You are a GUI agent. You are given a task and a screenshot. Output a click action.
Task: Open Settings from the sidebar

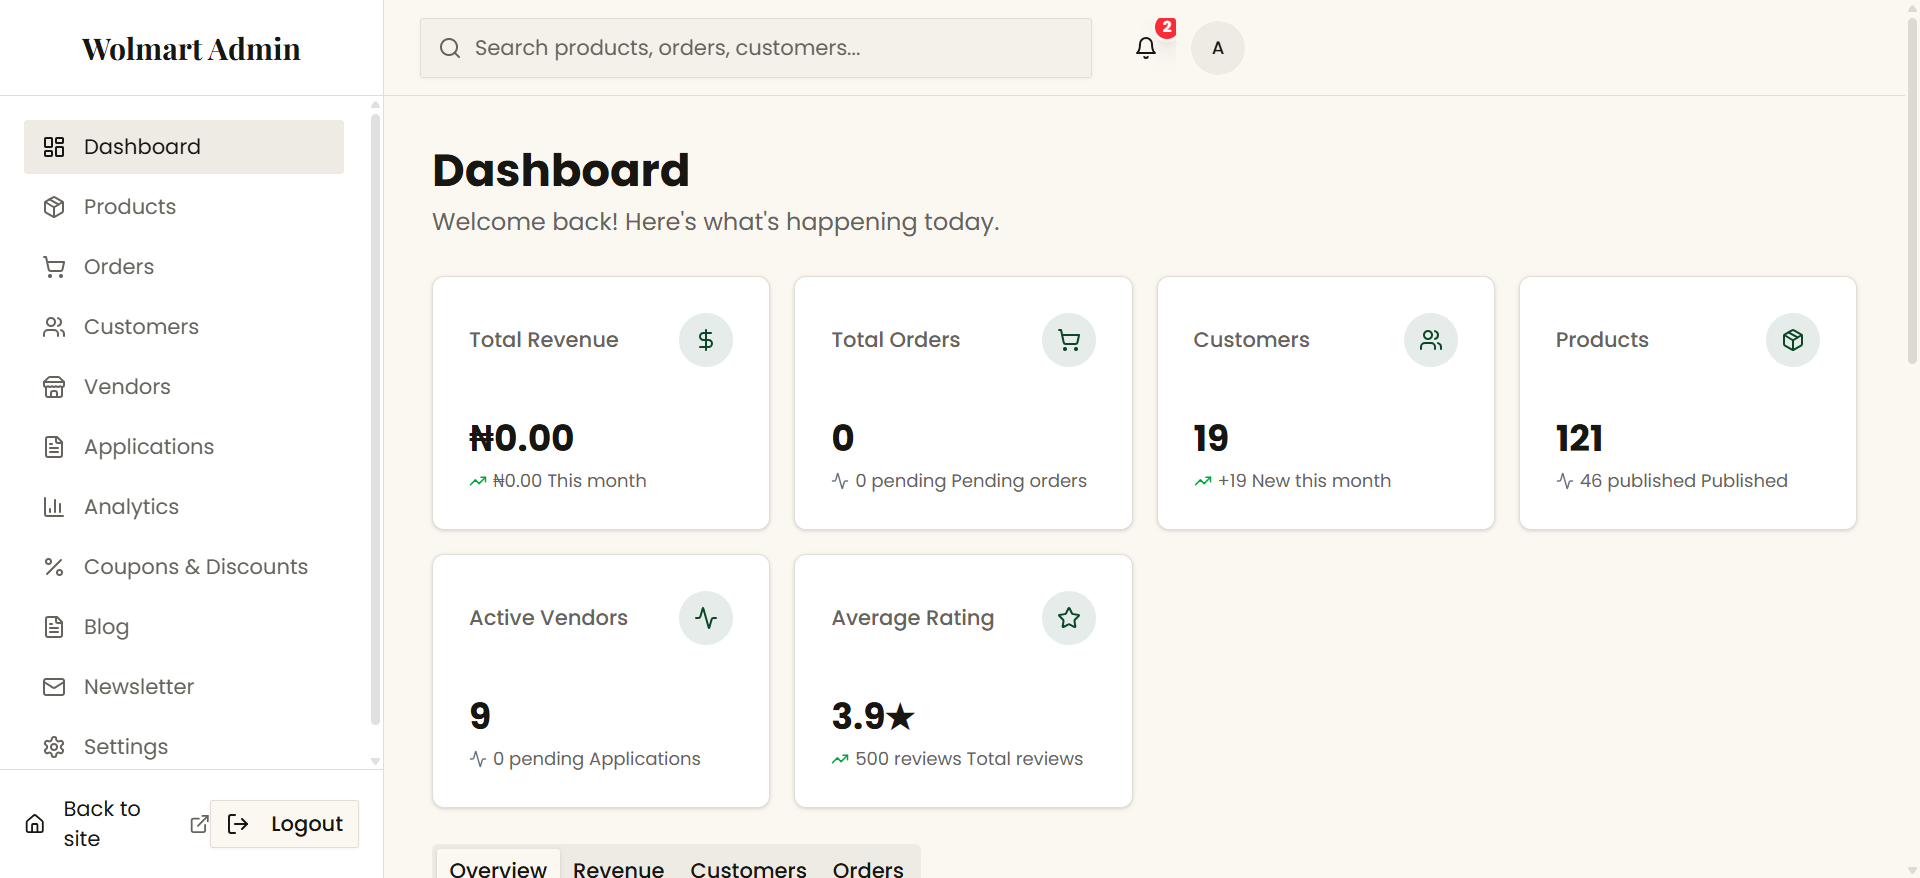pyautogui.click(x=184, y=747)
